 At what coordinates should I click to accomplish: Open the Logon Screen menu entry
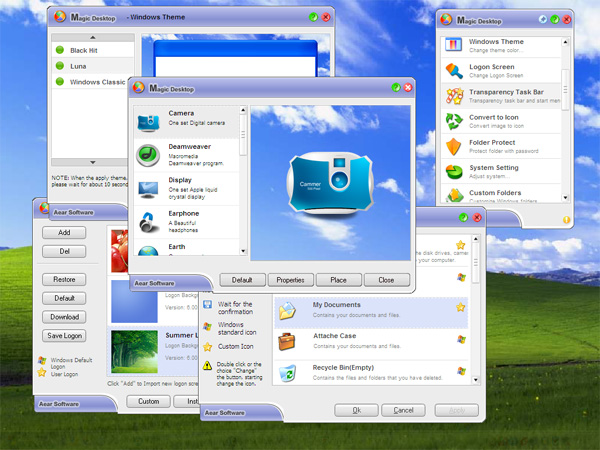pos(501,71)
